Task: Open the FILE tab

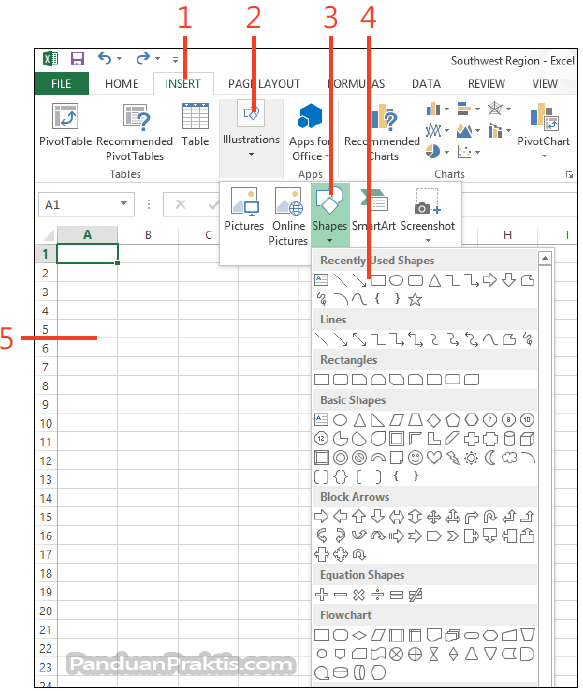Action: 61,84
